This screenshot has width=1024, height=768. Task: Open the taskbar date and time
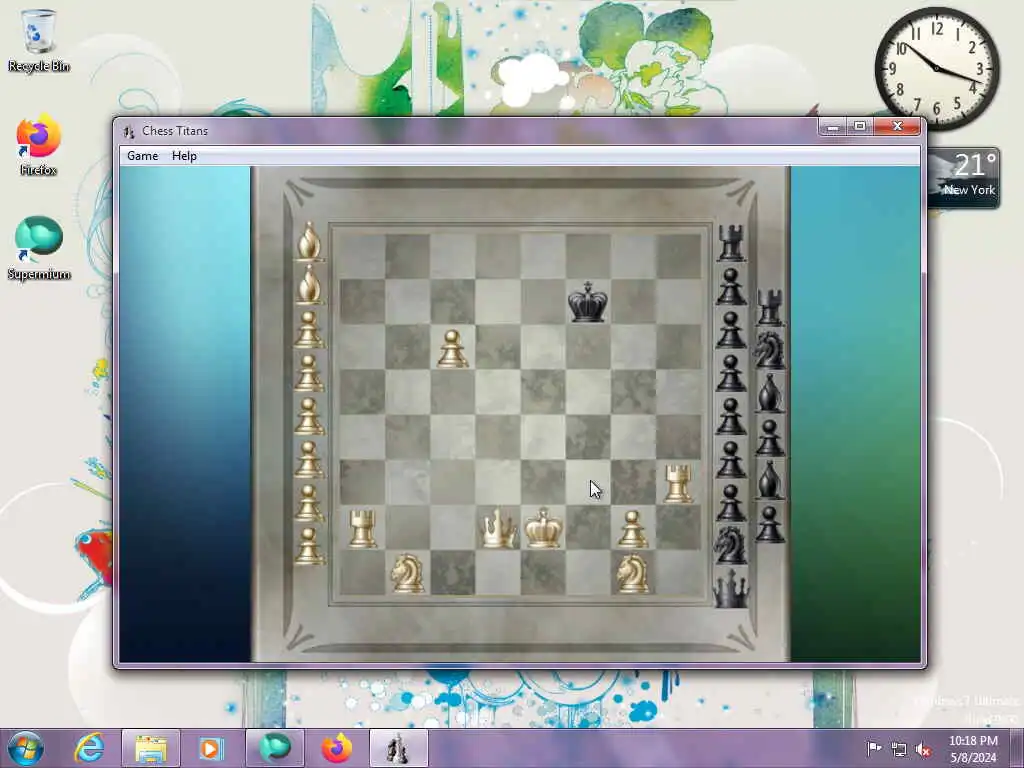click(x=973, y=749)
